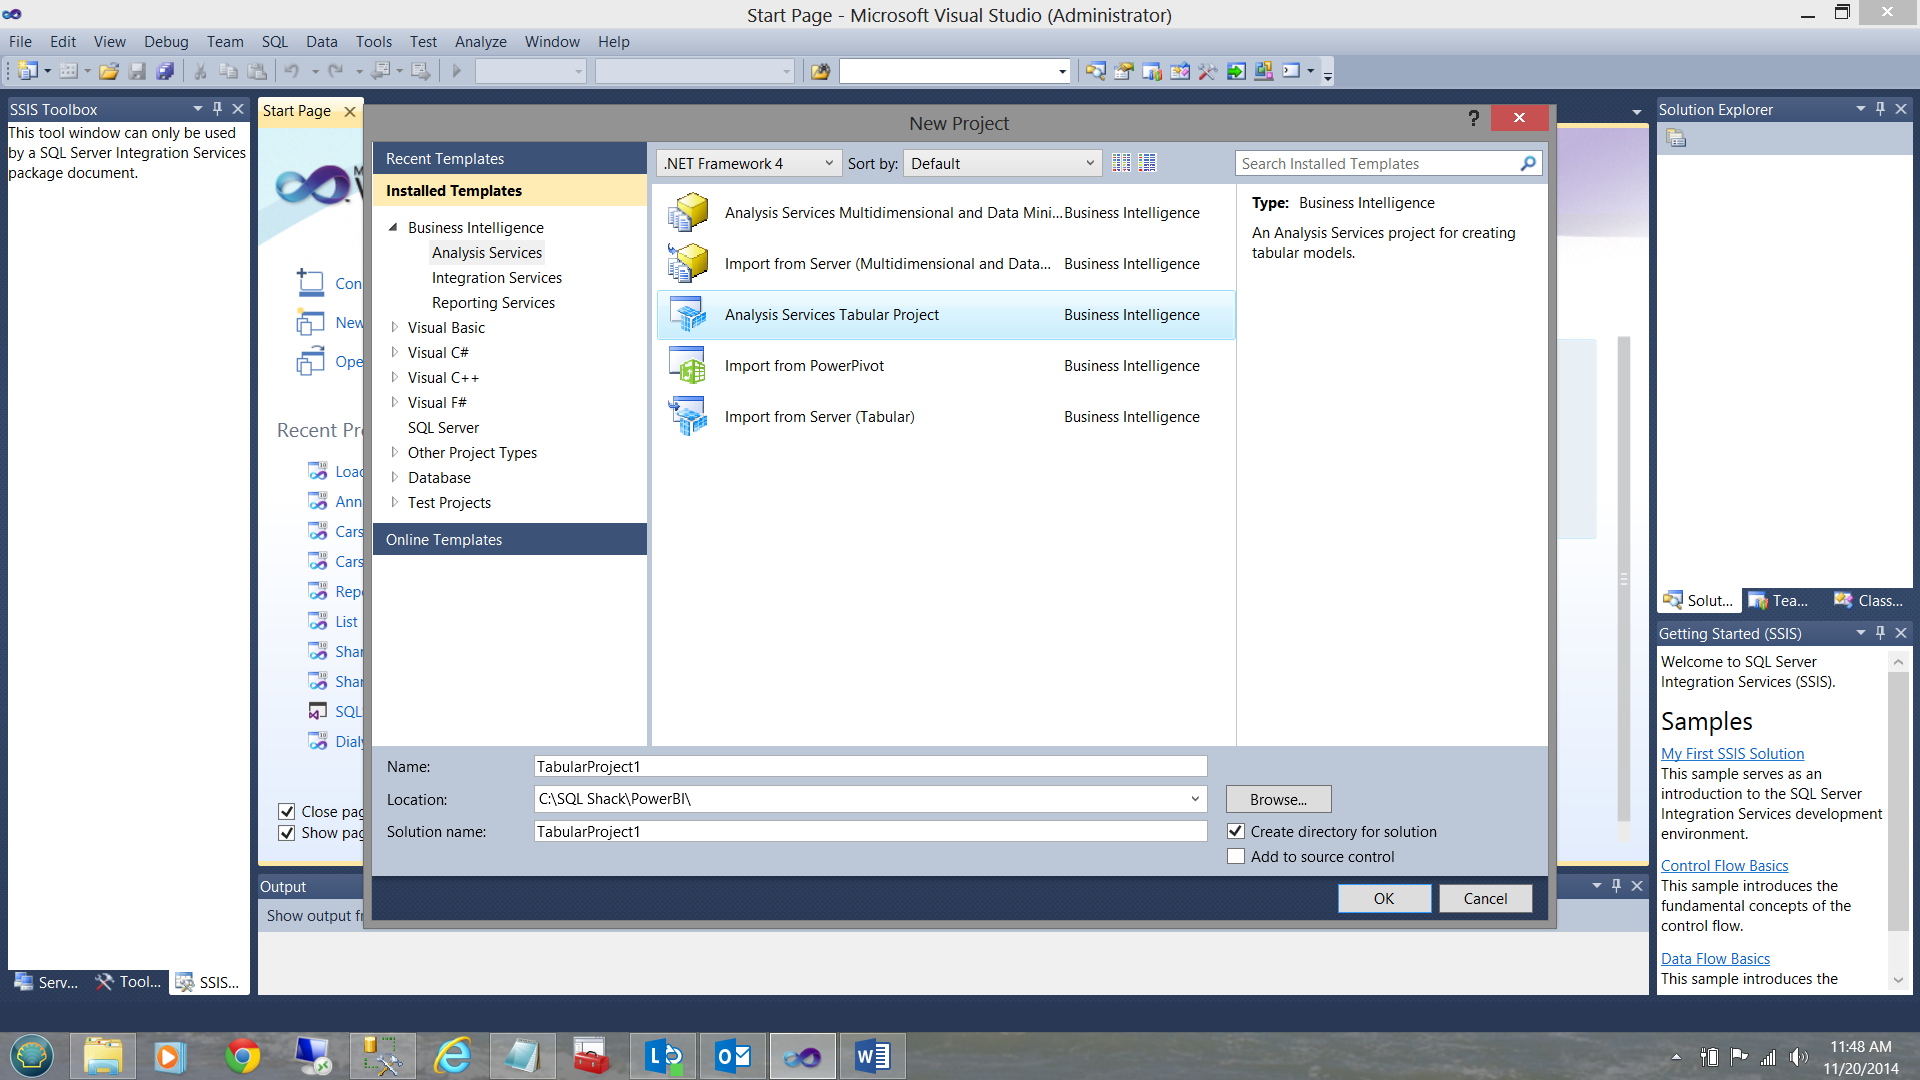Switch to small icons view in dialog

coord(1121,163)
